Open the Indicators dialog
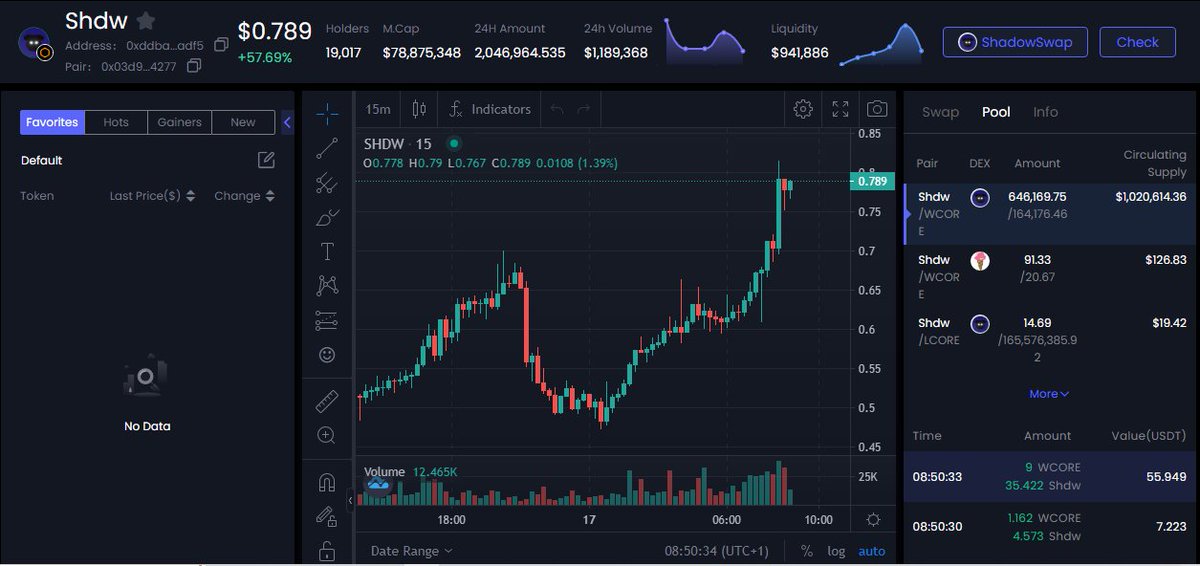Viewport: 1200px width, 566px height. pyautogui.click(x=490, y=109)
